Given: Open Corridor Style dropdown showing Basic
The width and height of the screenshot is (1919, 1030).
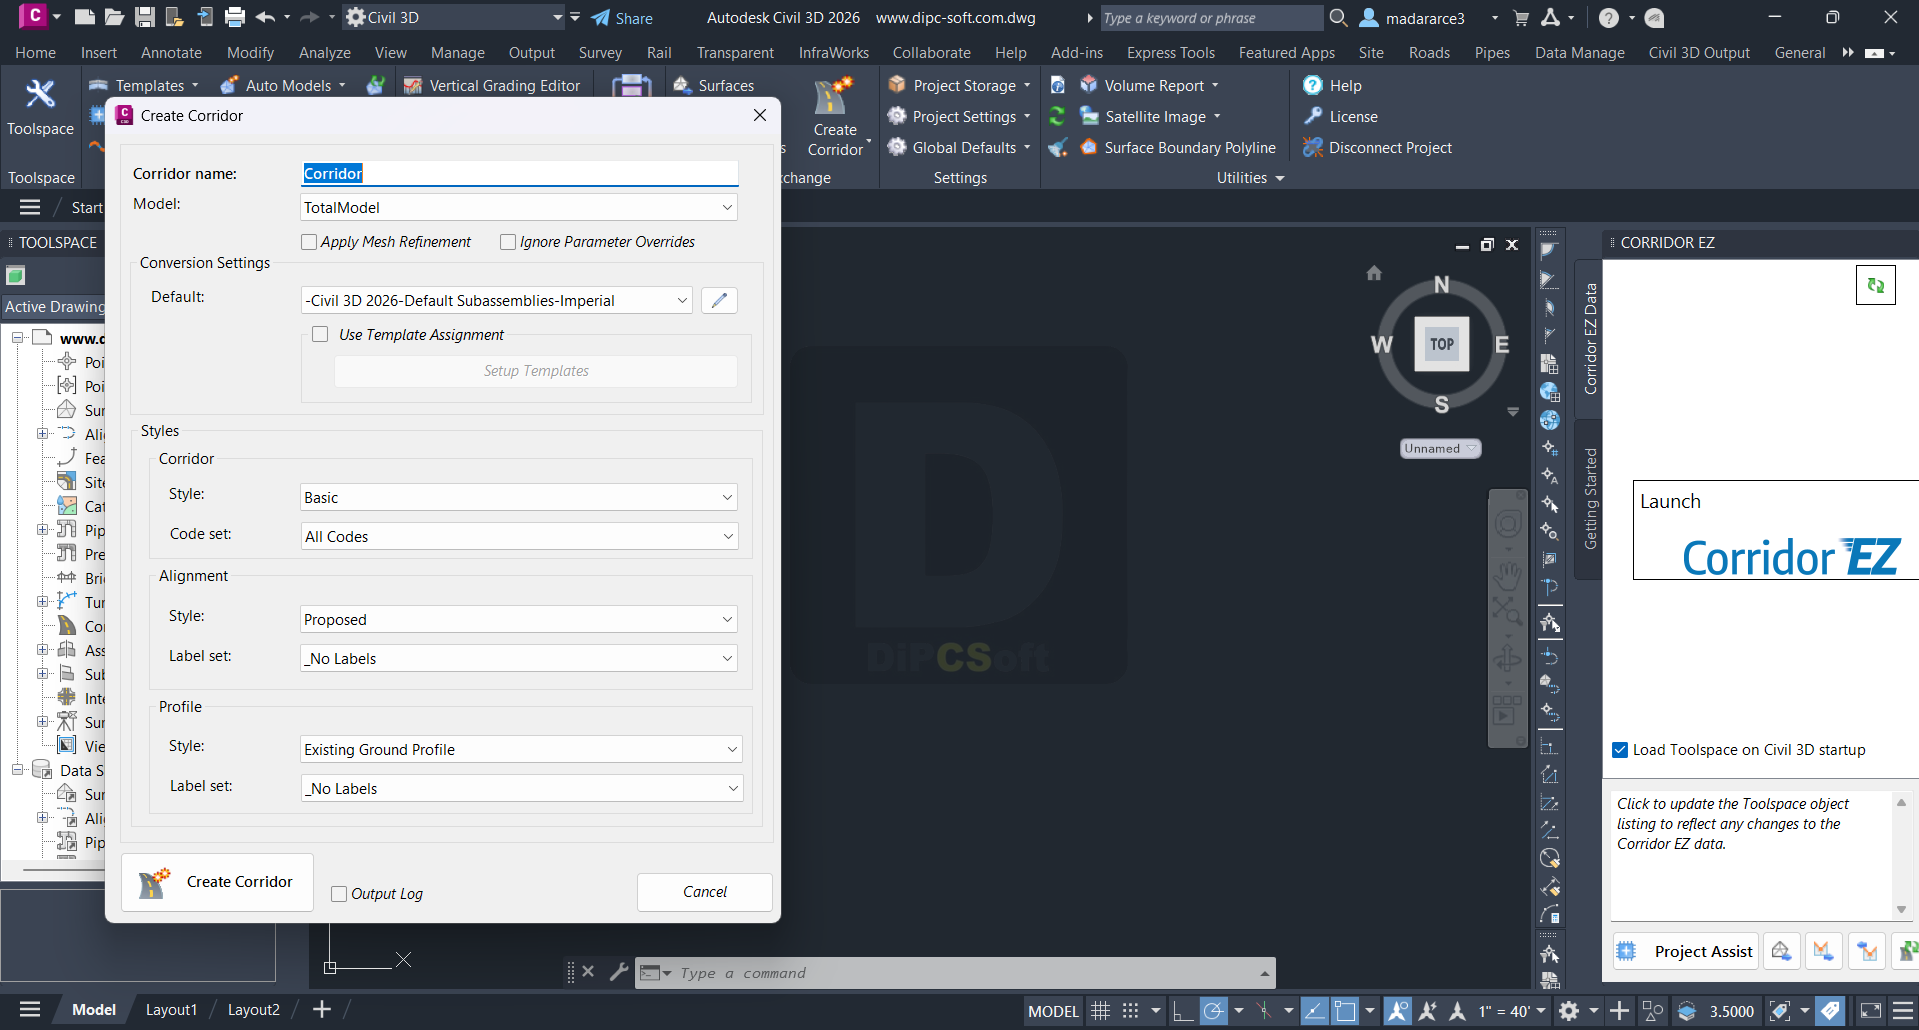Looking at the screenshot, I should point(519,497).
